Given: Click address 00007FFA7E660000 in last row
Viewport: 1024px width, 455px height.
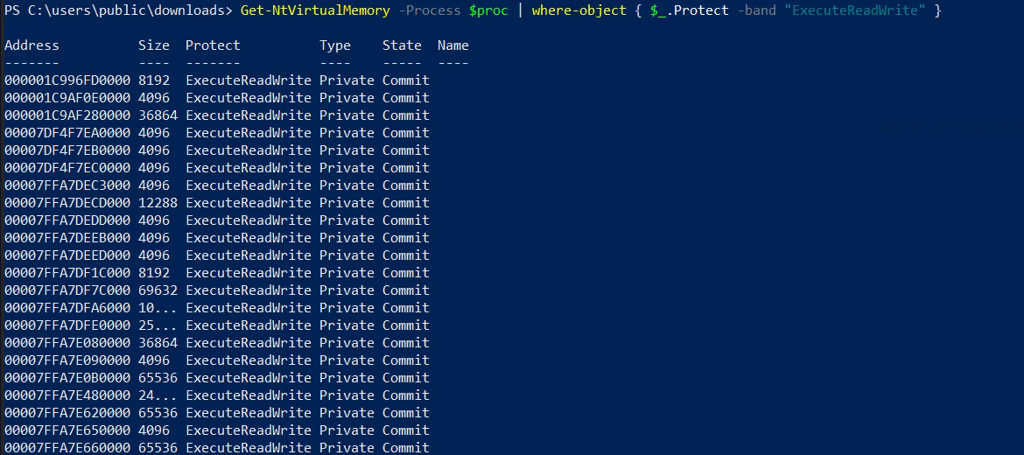Looking at the screenshot, I should coord(67,448).
